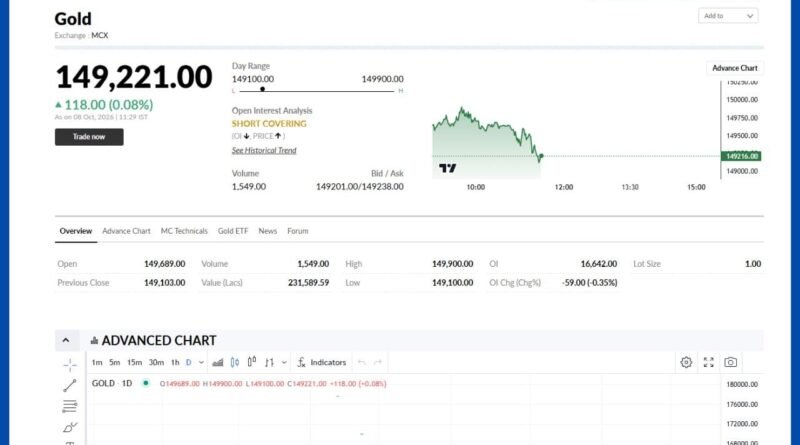Switch to candlestick chart style

235,362
